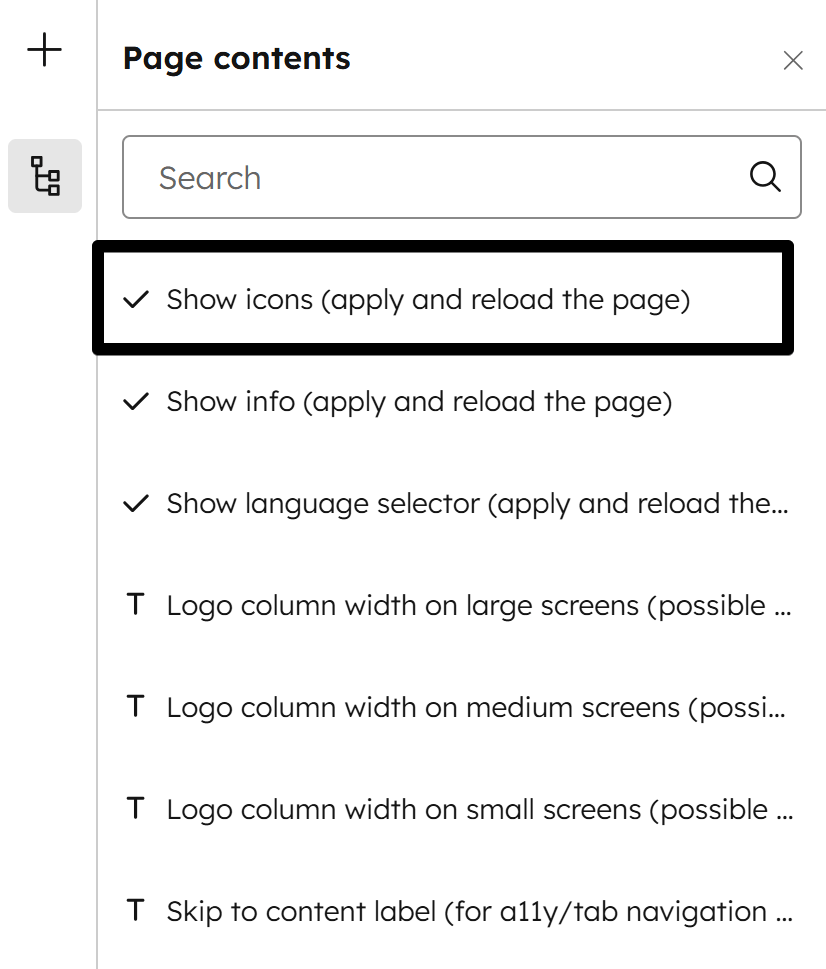Image resolution: width=826 pixels, height=969 pixels.
Task: Open Logo column width on small screens
Action: pos(478,810)
